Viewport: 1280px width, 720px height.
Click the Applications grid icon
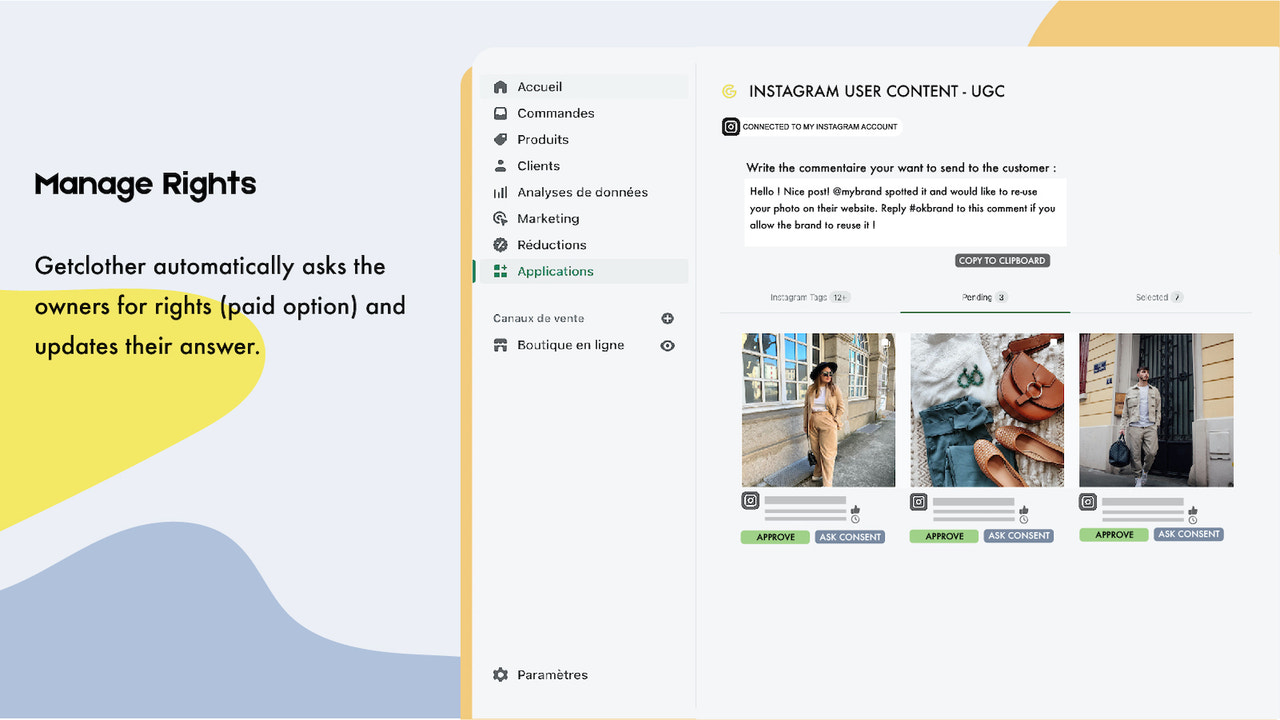(x=500, y=271)
